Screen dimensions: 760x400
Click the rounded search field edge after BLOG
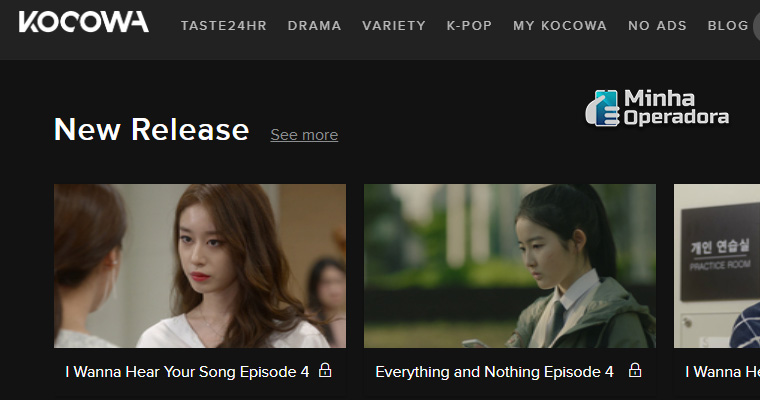(757, 26)
